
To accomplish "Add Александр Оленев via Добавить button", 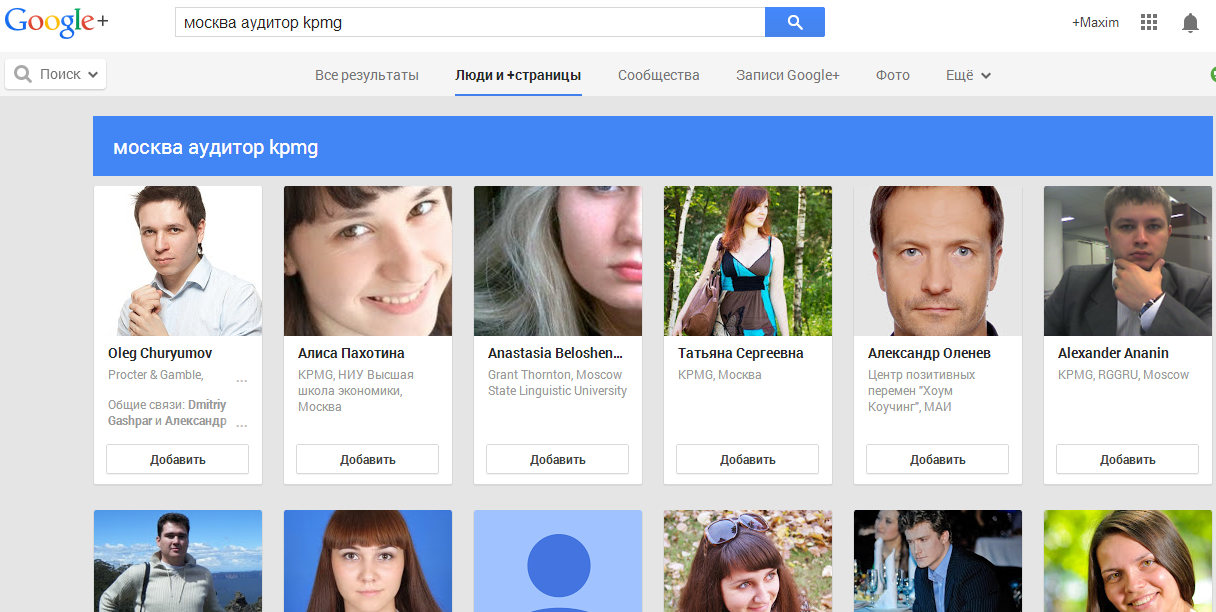I will (938, 459).
